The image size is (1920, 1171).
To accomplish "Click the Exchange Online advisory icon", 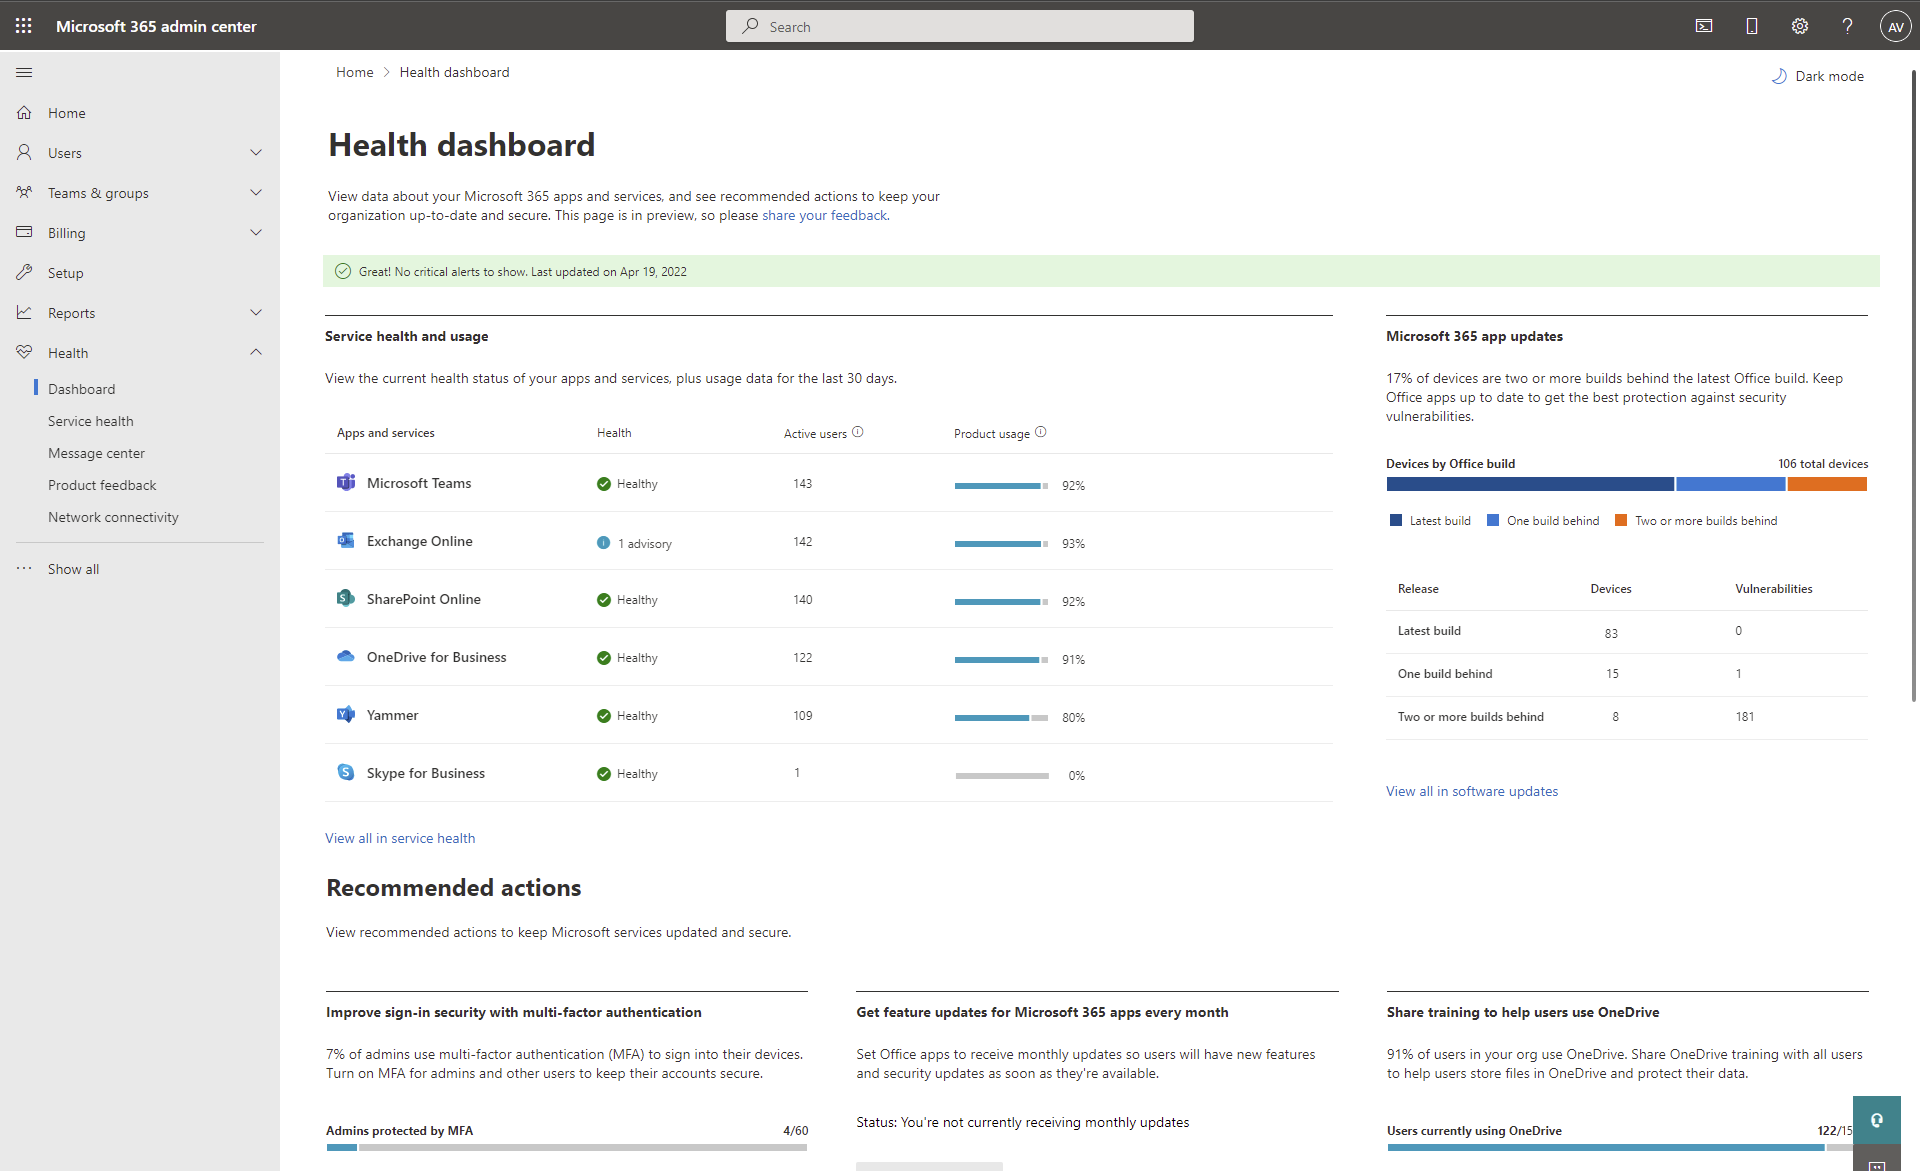I will pos(603,542).
